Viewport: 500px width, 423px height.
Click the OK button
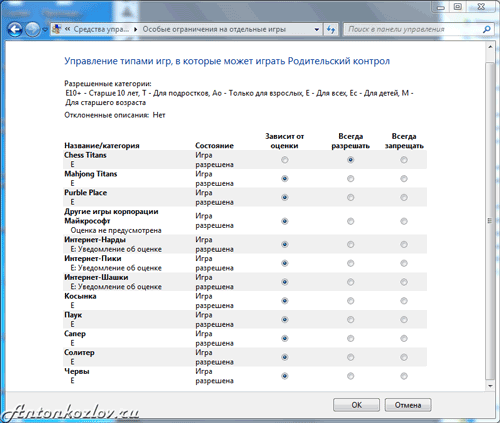coord(356,405)
